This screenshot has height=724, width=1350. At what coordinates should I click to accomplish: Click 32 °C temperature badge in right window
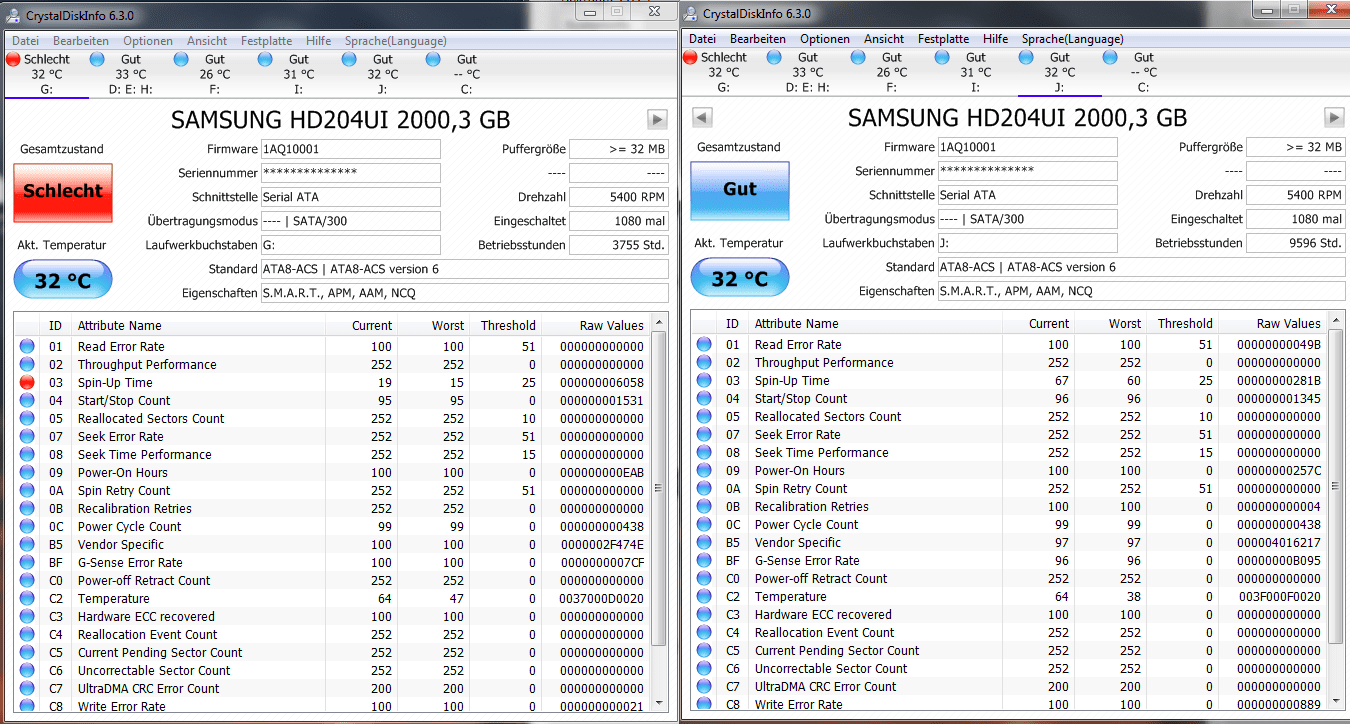pyautogui.click(x=740, y=278)
